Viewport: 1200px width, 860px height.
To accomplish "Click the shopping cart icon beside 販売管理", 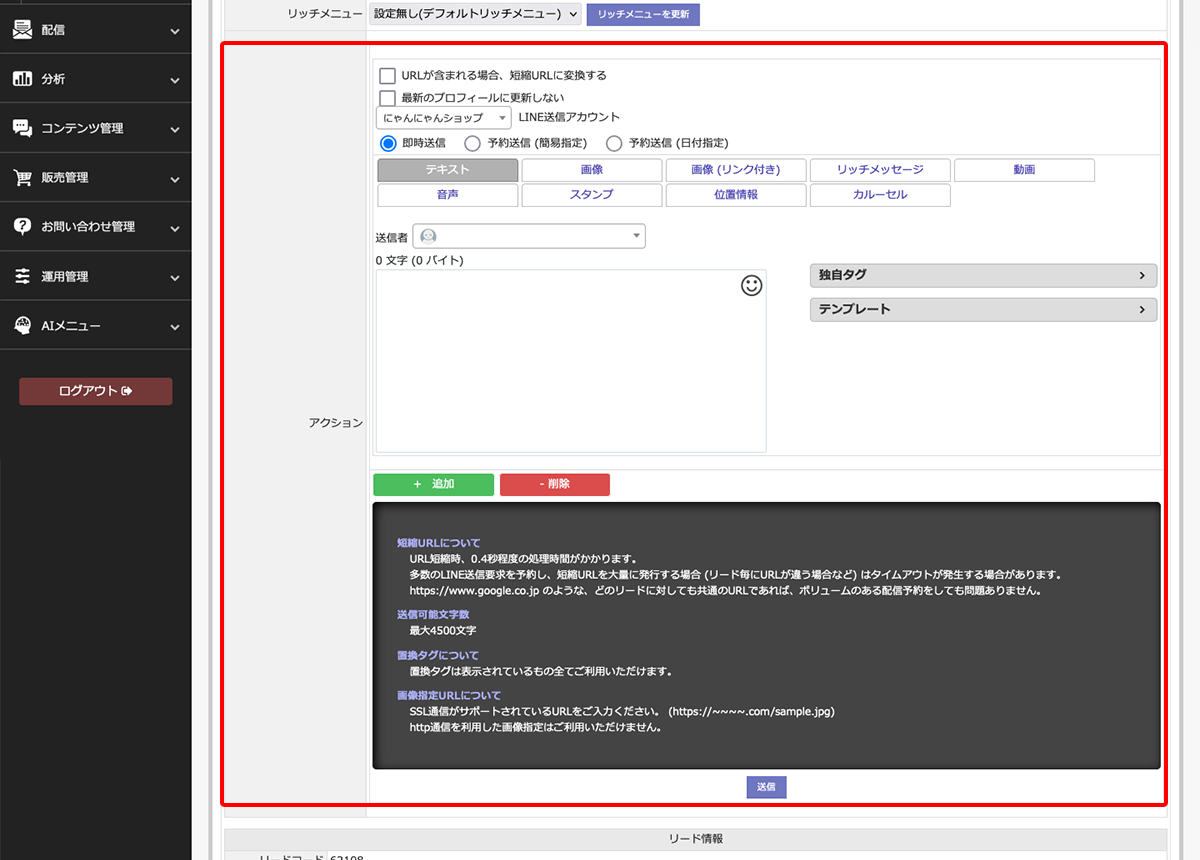I will click(22, 178).
